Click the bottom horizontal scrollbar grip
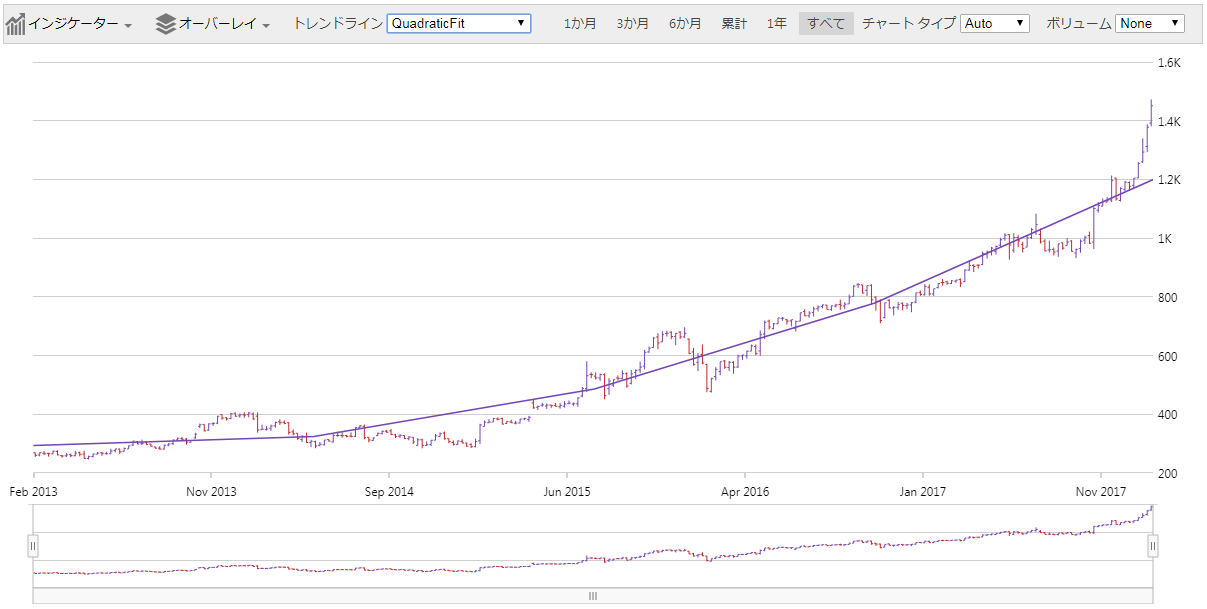Viewport: 1207px width, 609px height. 592,595
